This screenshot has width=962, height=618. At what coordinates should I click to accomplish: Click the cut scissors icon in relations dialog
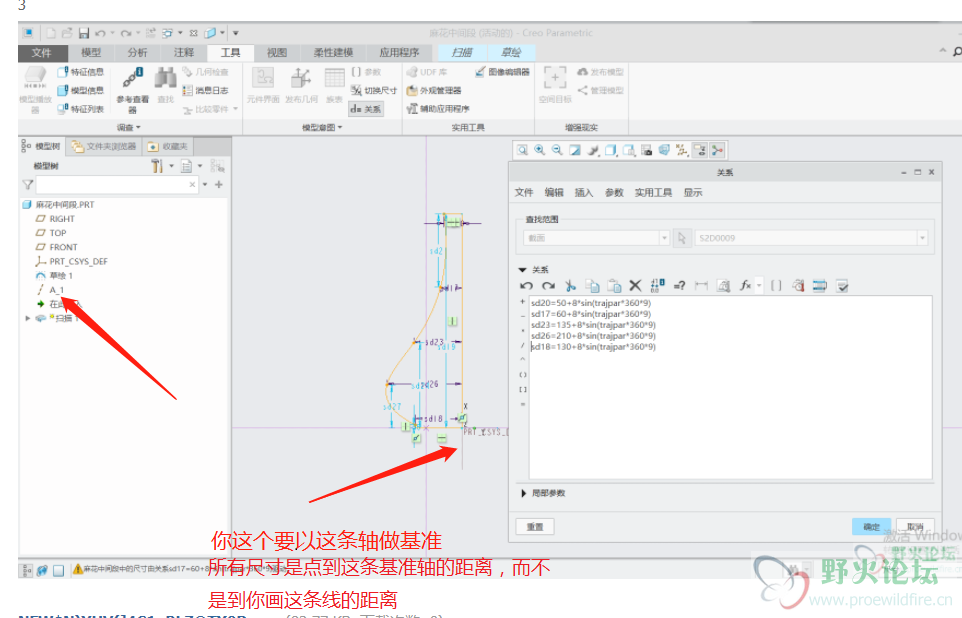point(571,285)
